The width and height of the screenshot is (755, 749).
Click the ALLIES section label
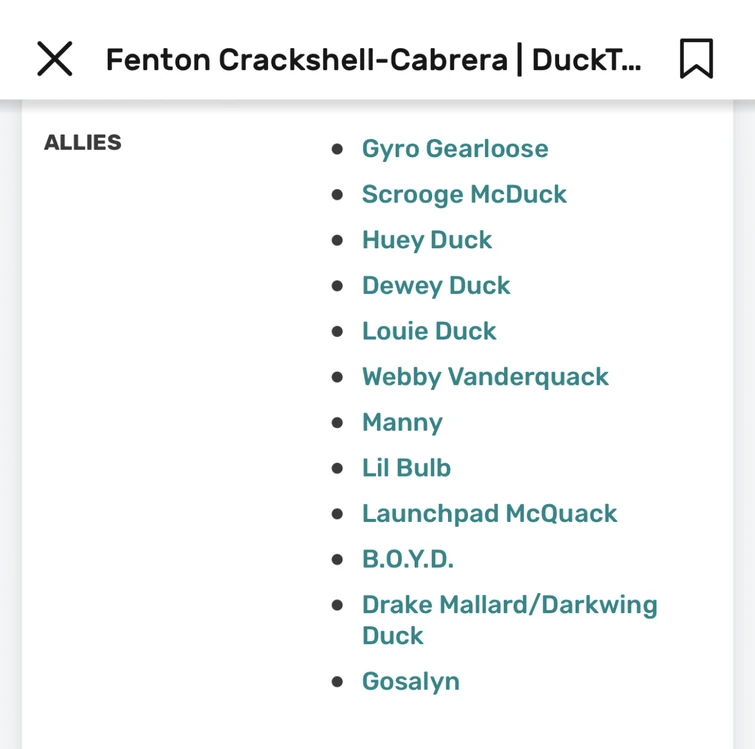coord(83,142)
